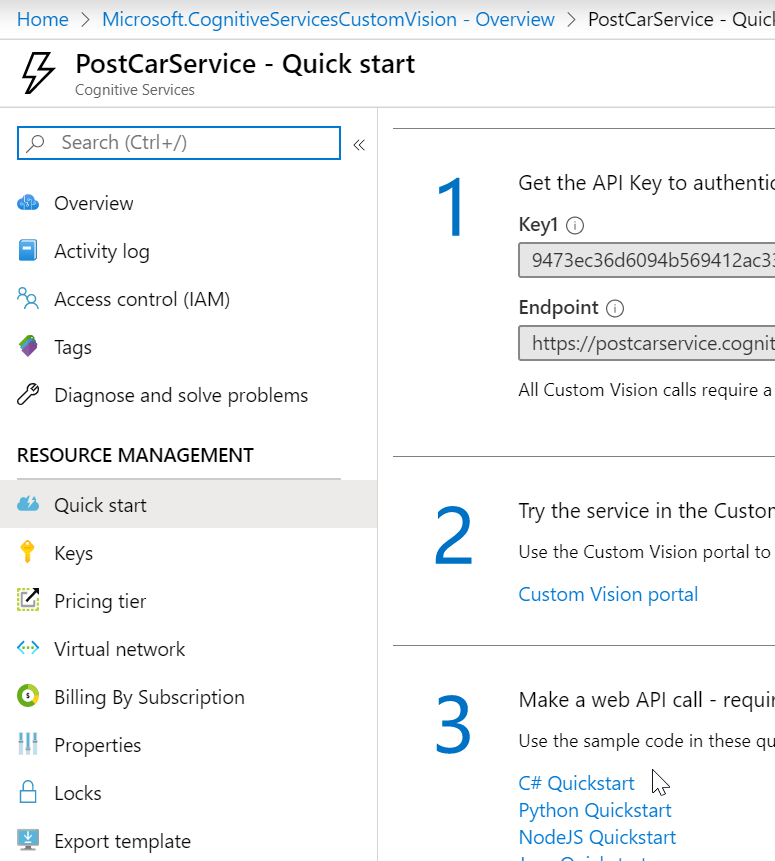775x861 pixels.
Task: Click the PostCarService - Quick start title
Action: pos(245,64)
